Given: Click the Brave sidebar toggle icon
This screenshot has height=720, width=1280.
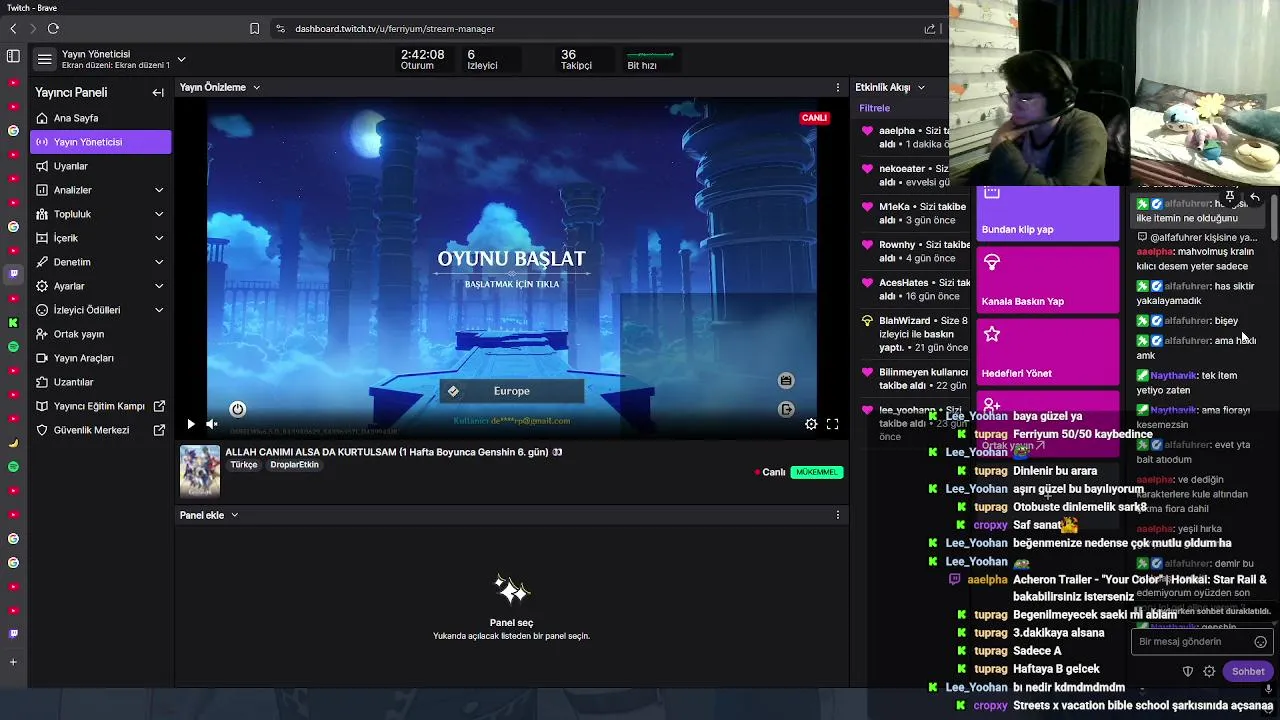Looking at the screenshot, I should pos(13,56).
